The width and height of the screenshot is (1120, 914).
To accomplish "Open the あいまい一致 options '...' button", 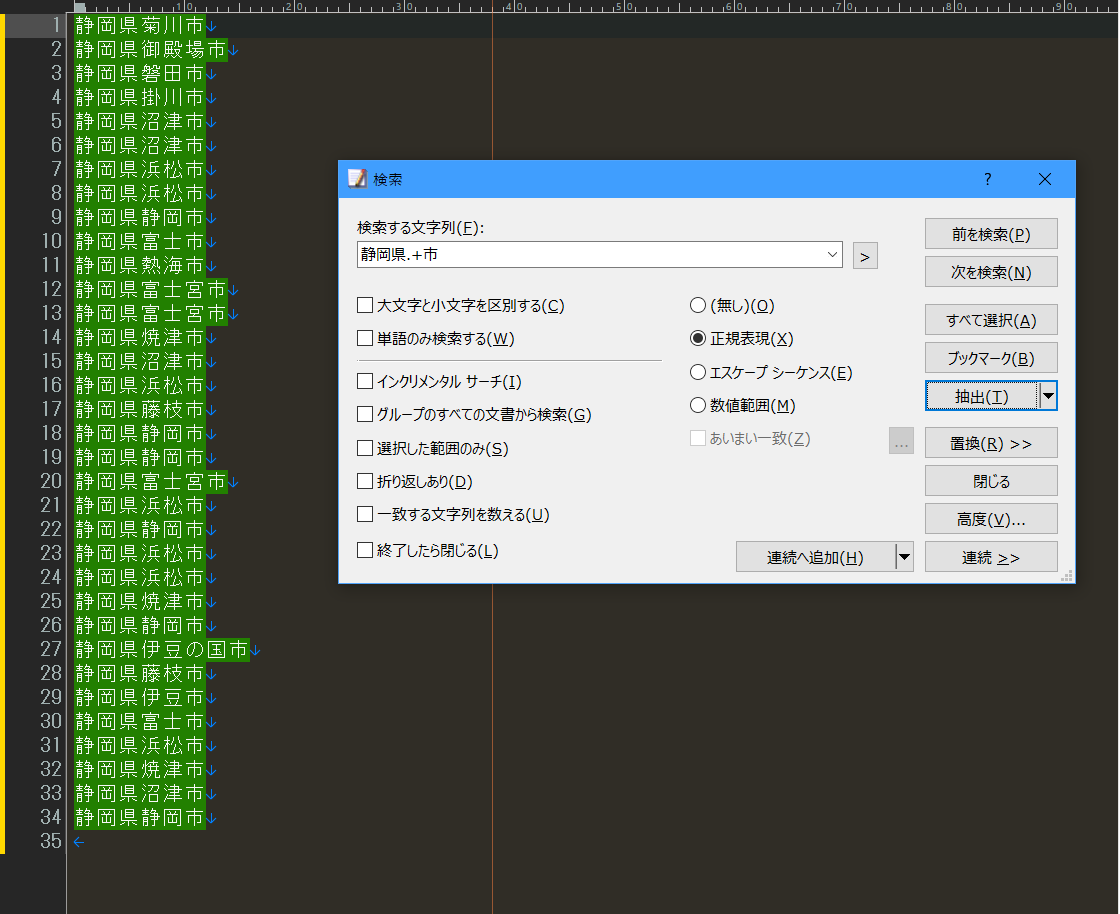I will point(901,441).
